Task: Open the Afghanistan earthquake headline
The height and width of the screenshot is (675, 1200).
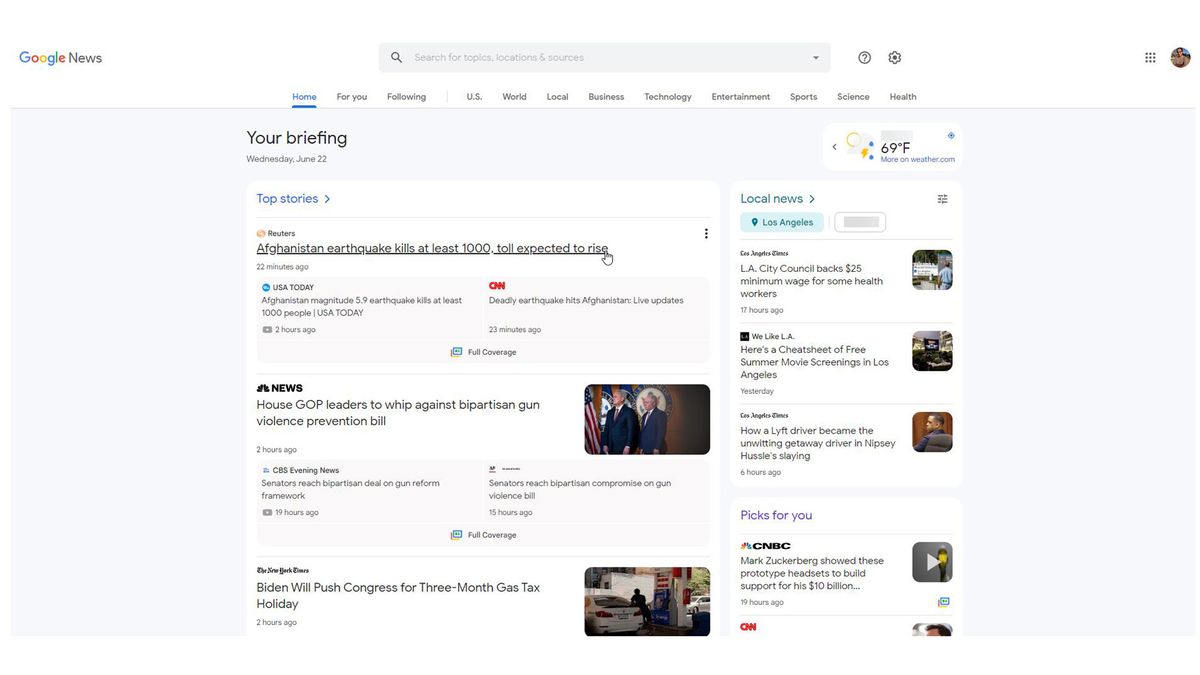Action: point(432,248)
